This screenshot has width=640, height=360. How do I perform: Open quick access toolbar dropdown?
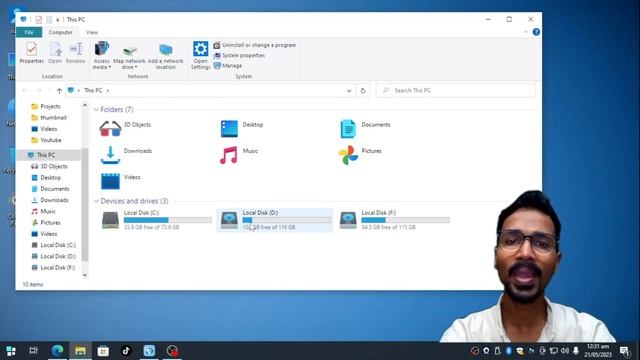point(58,20)
